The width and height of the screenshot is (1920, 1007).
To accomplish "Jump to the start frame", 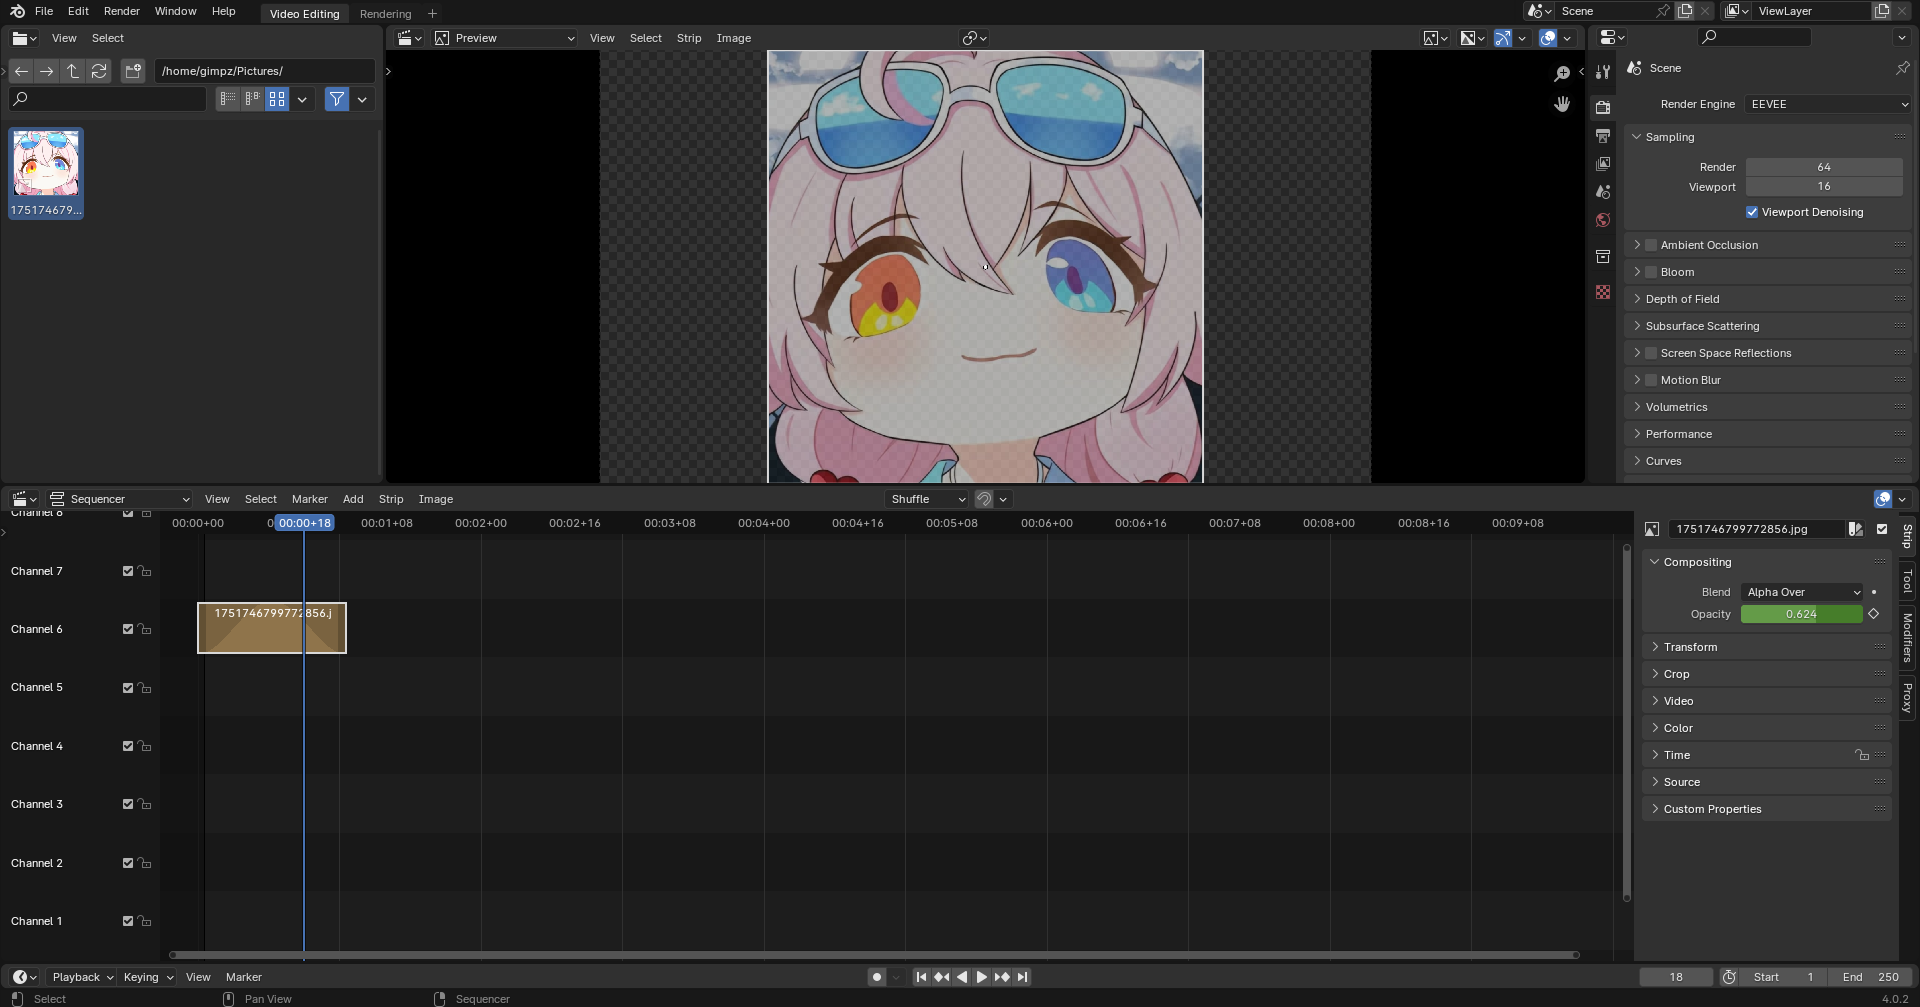I will pos(921,977).
